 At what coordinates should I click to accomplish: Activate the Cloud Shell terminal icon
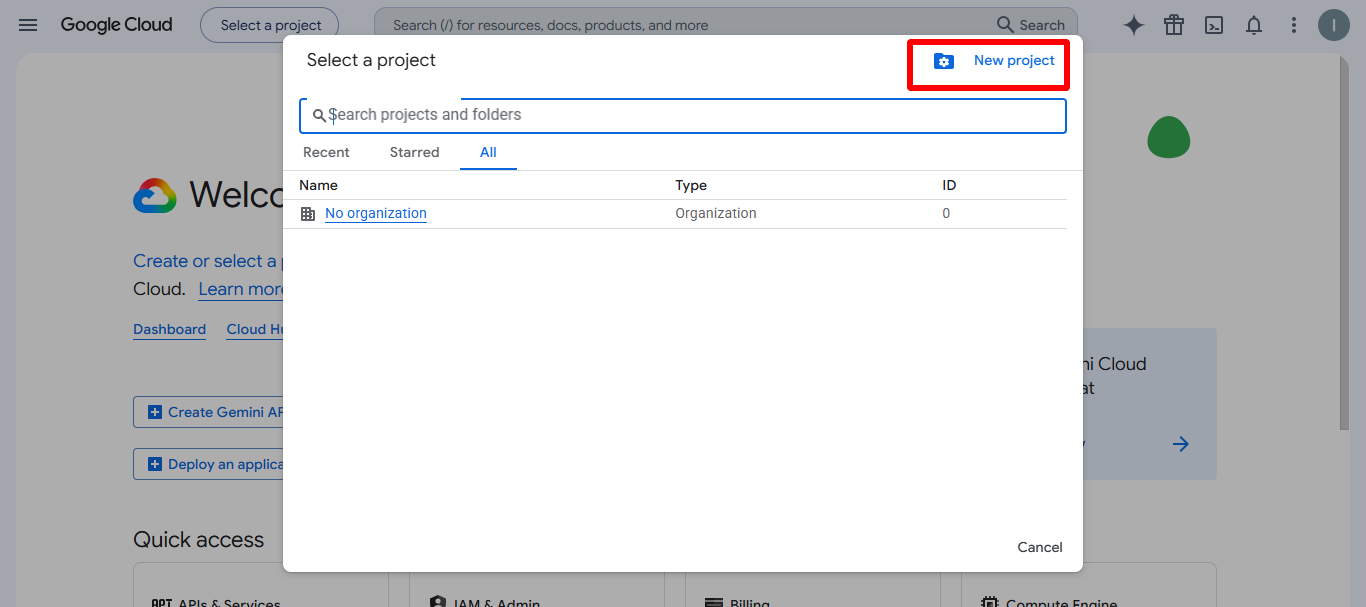(1214, 26)
